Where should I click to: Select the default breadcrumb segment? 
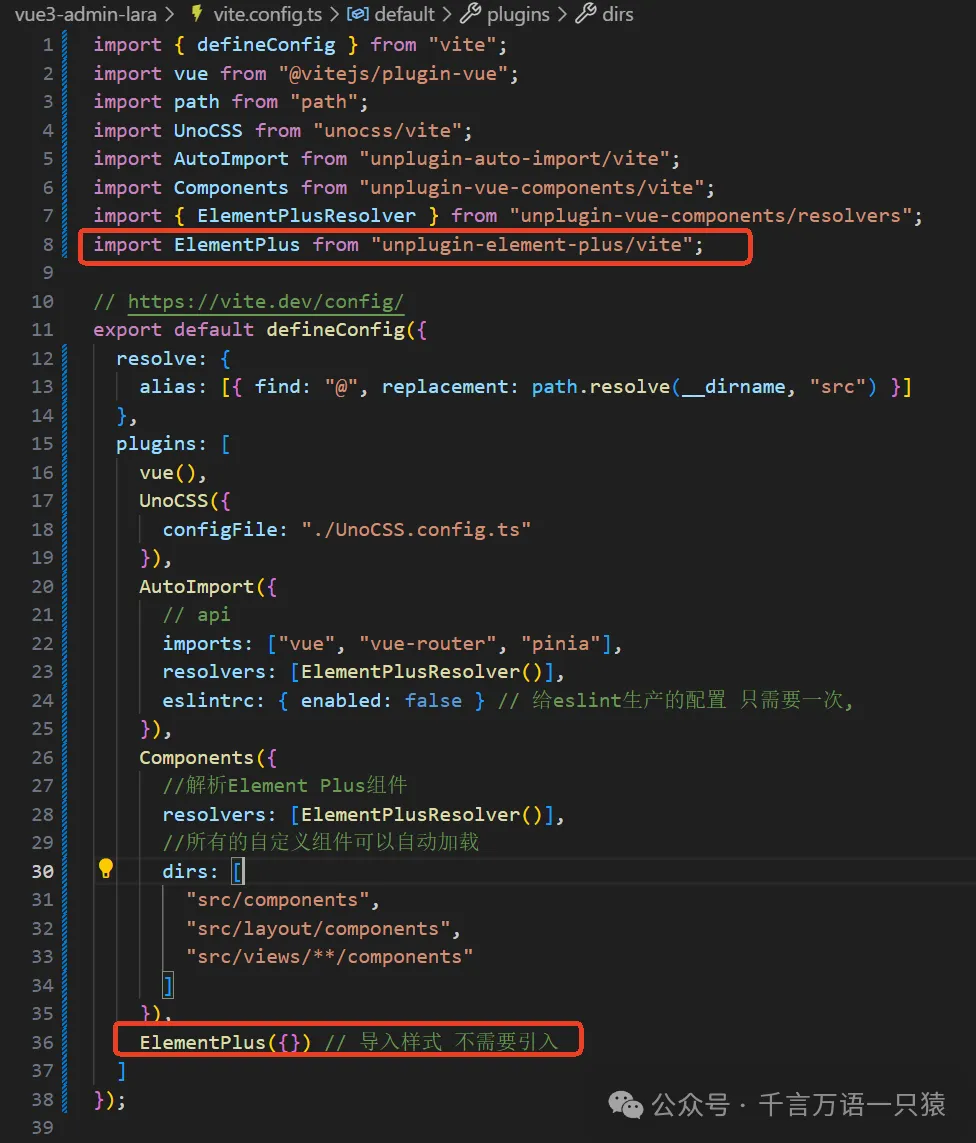tap(404, 15)
